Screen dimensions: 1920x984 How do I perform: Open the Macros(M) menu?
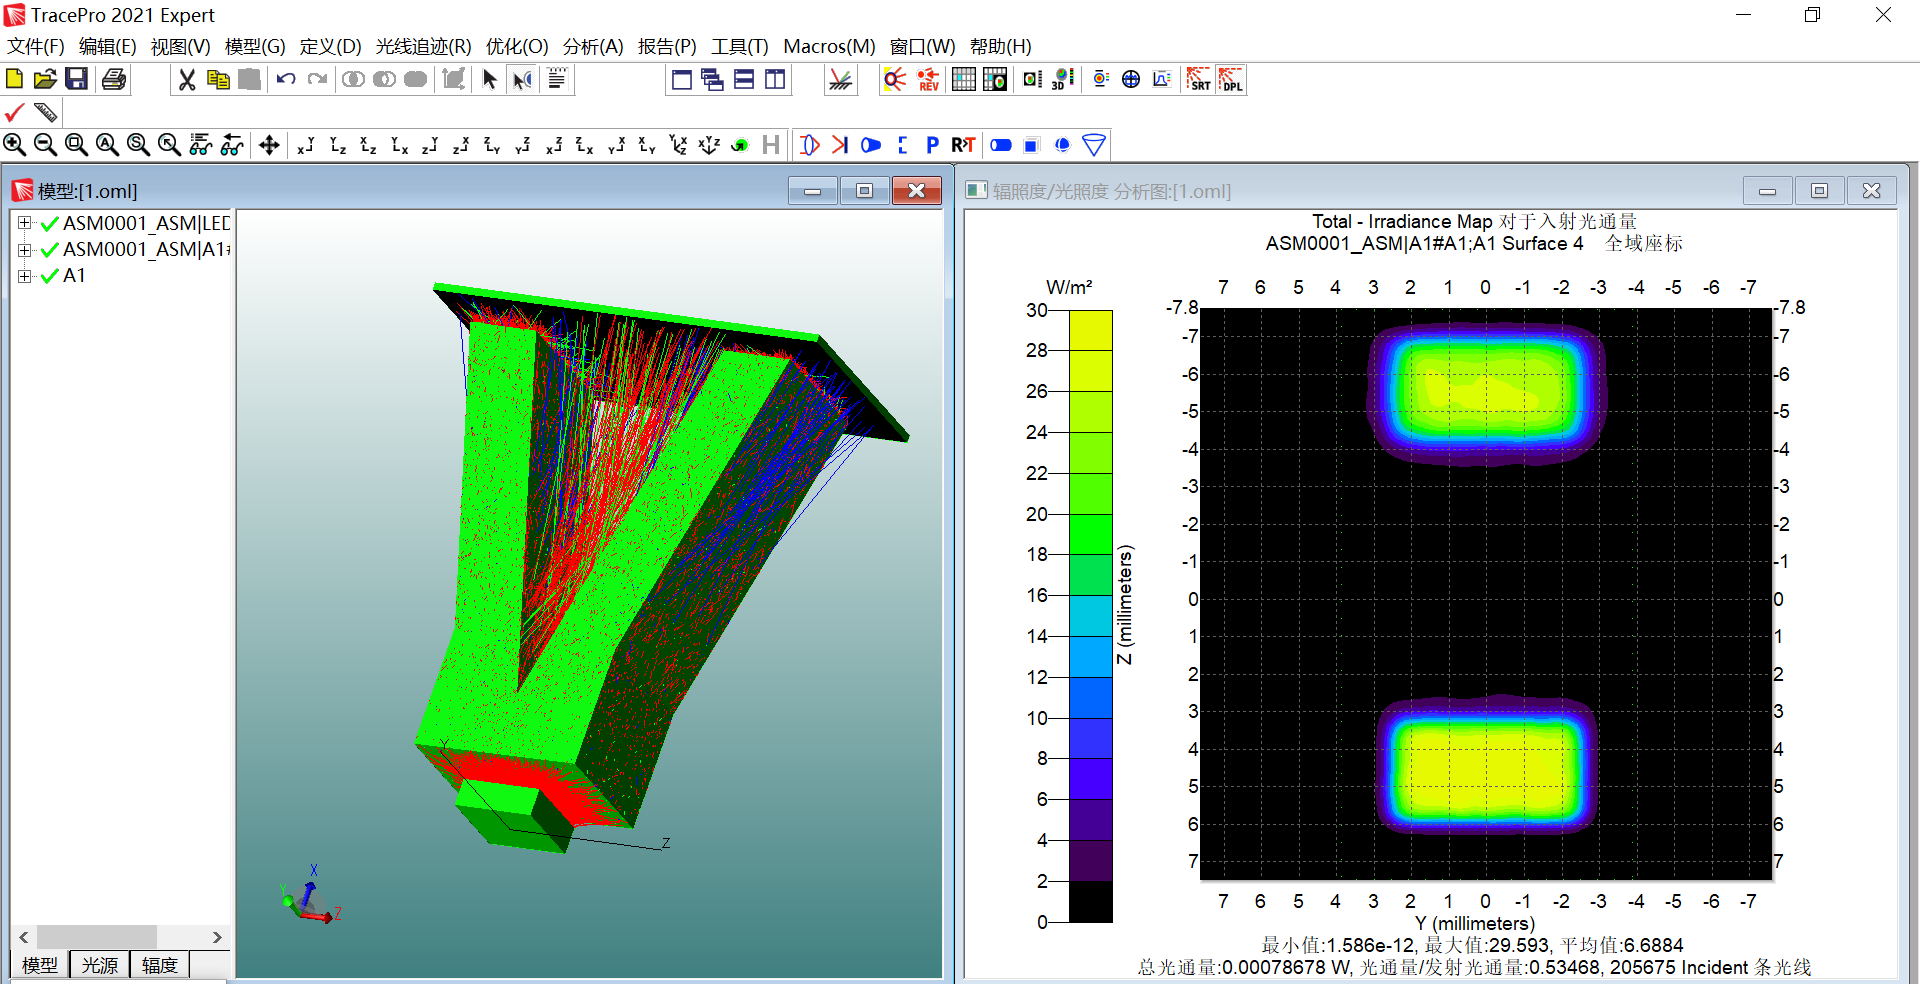829,46
